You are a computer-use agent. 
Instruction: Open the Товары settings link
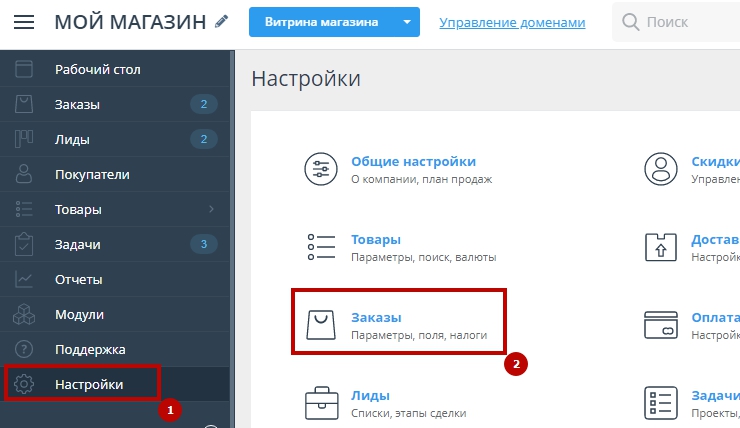coord(376,239)
